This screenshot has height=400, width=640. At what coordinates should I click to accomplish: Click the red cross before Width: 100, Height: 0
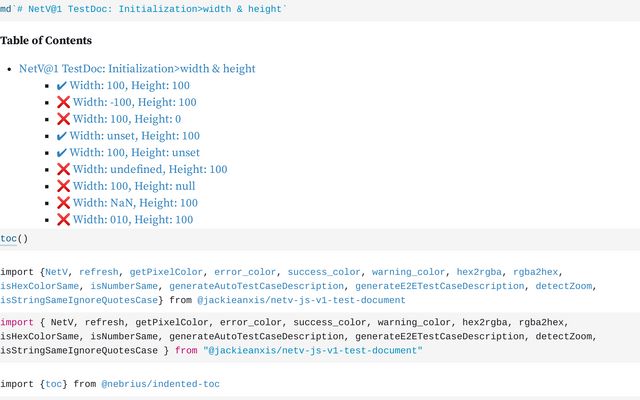pyautogui.click(x=63, y=119)
